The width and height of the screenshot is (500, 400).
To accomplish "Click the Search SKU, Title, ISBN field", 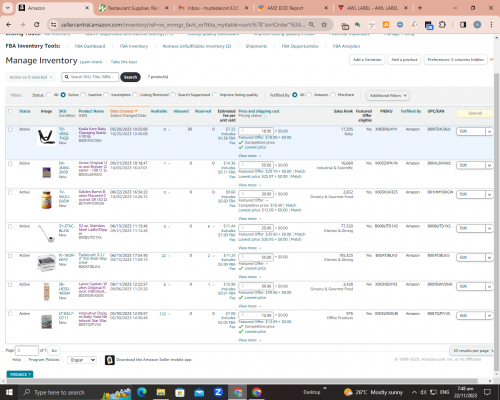I will point(90,77).
